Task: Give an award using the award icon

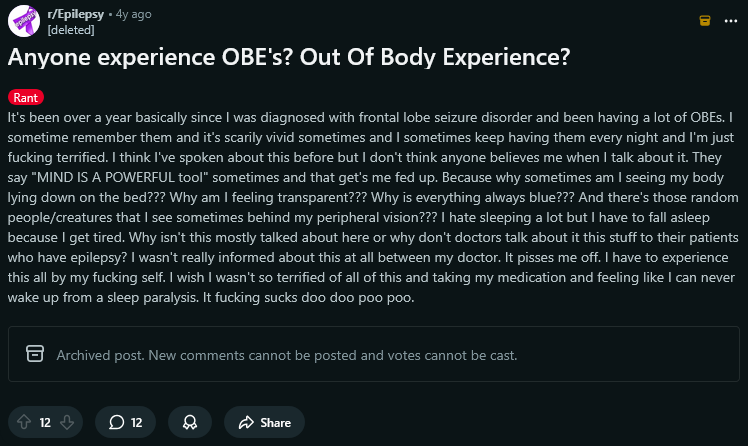Action: (189, 423)
